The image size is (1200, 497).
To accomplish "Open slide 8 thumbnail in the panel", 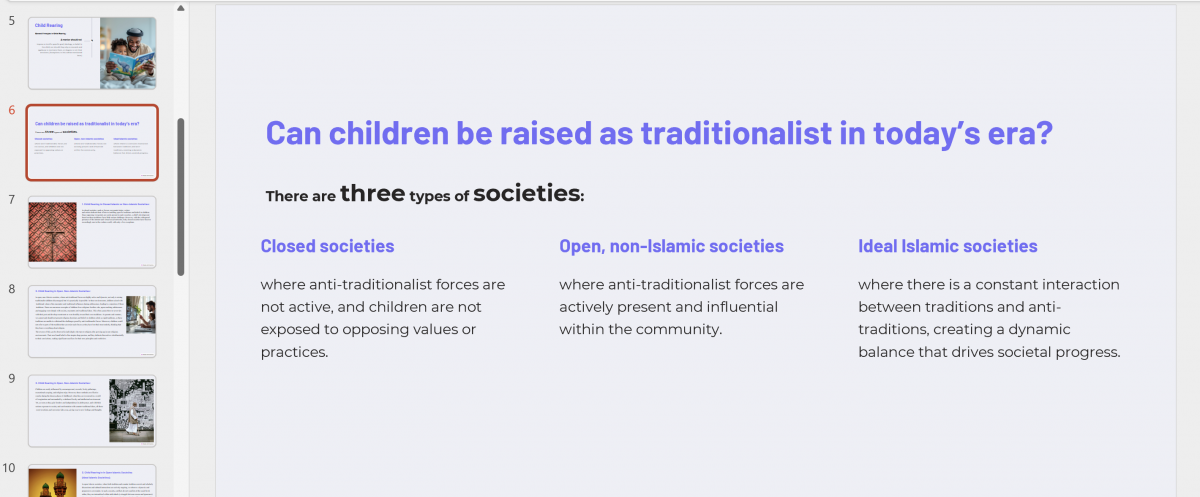I will click(92, 322).
